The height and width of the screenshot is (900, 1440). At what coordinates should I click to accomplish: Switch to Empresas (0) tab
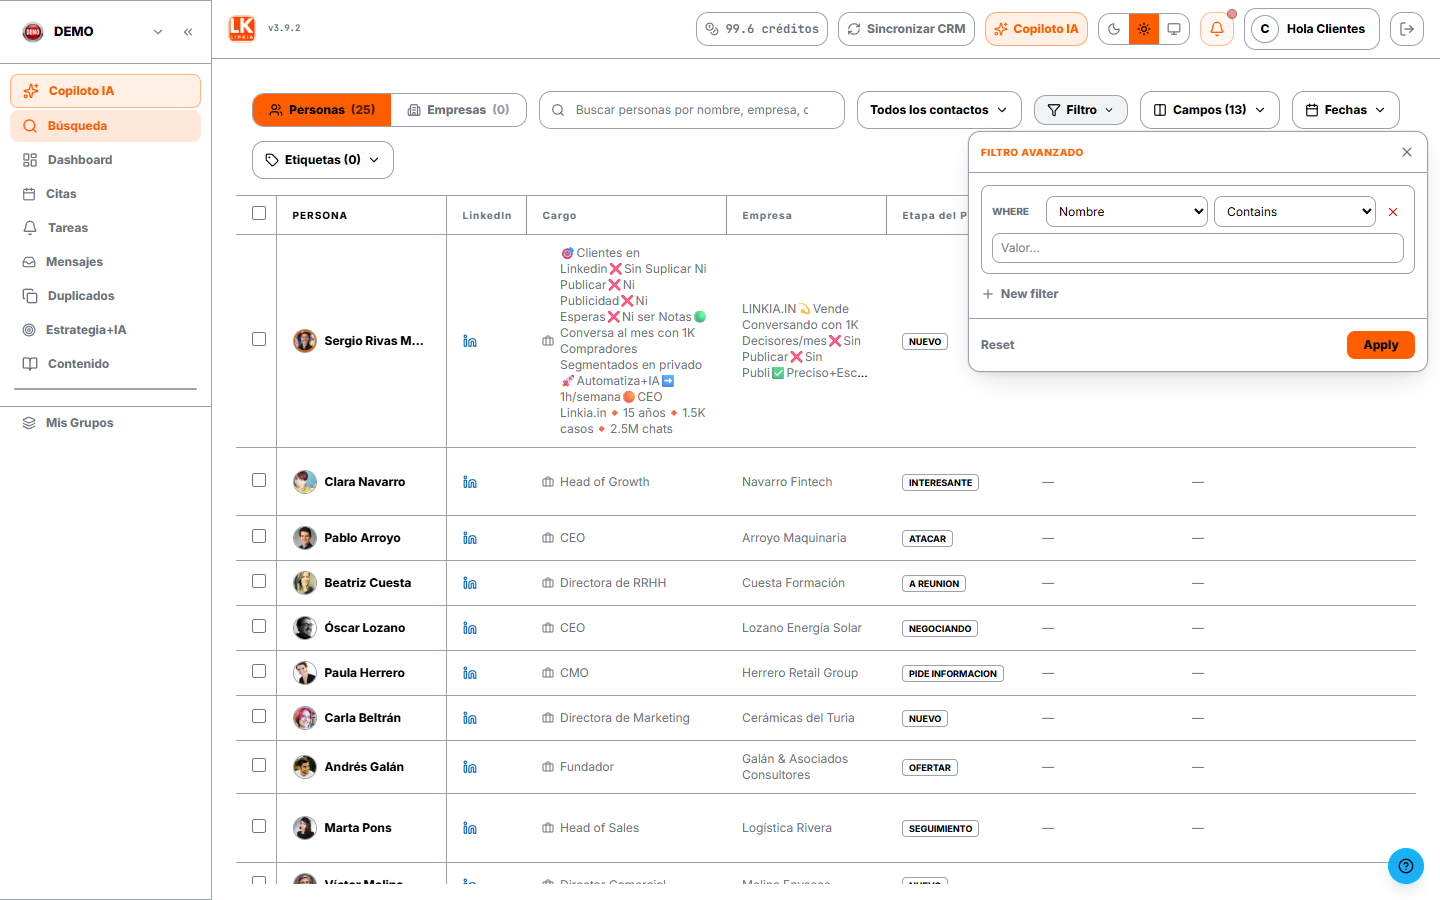pyautogui.click(x=459, y=110)
